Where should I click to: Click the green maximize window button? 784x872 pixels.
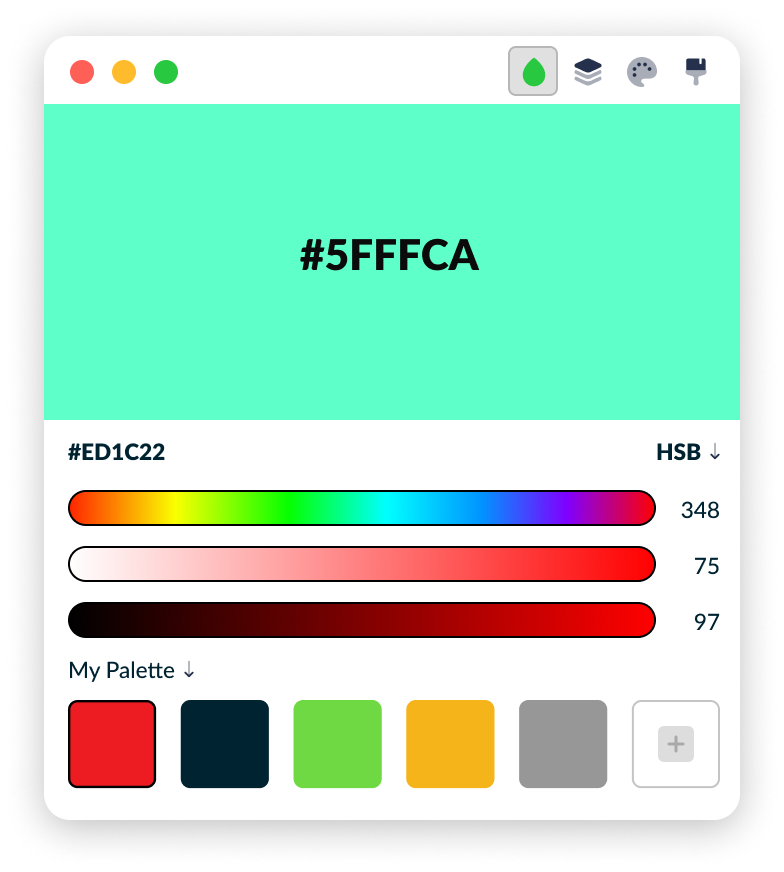pos(166,72)
